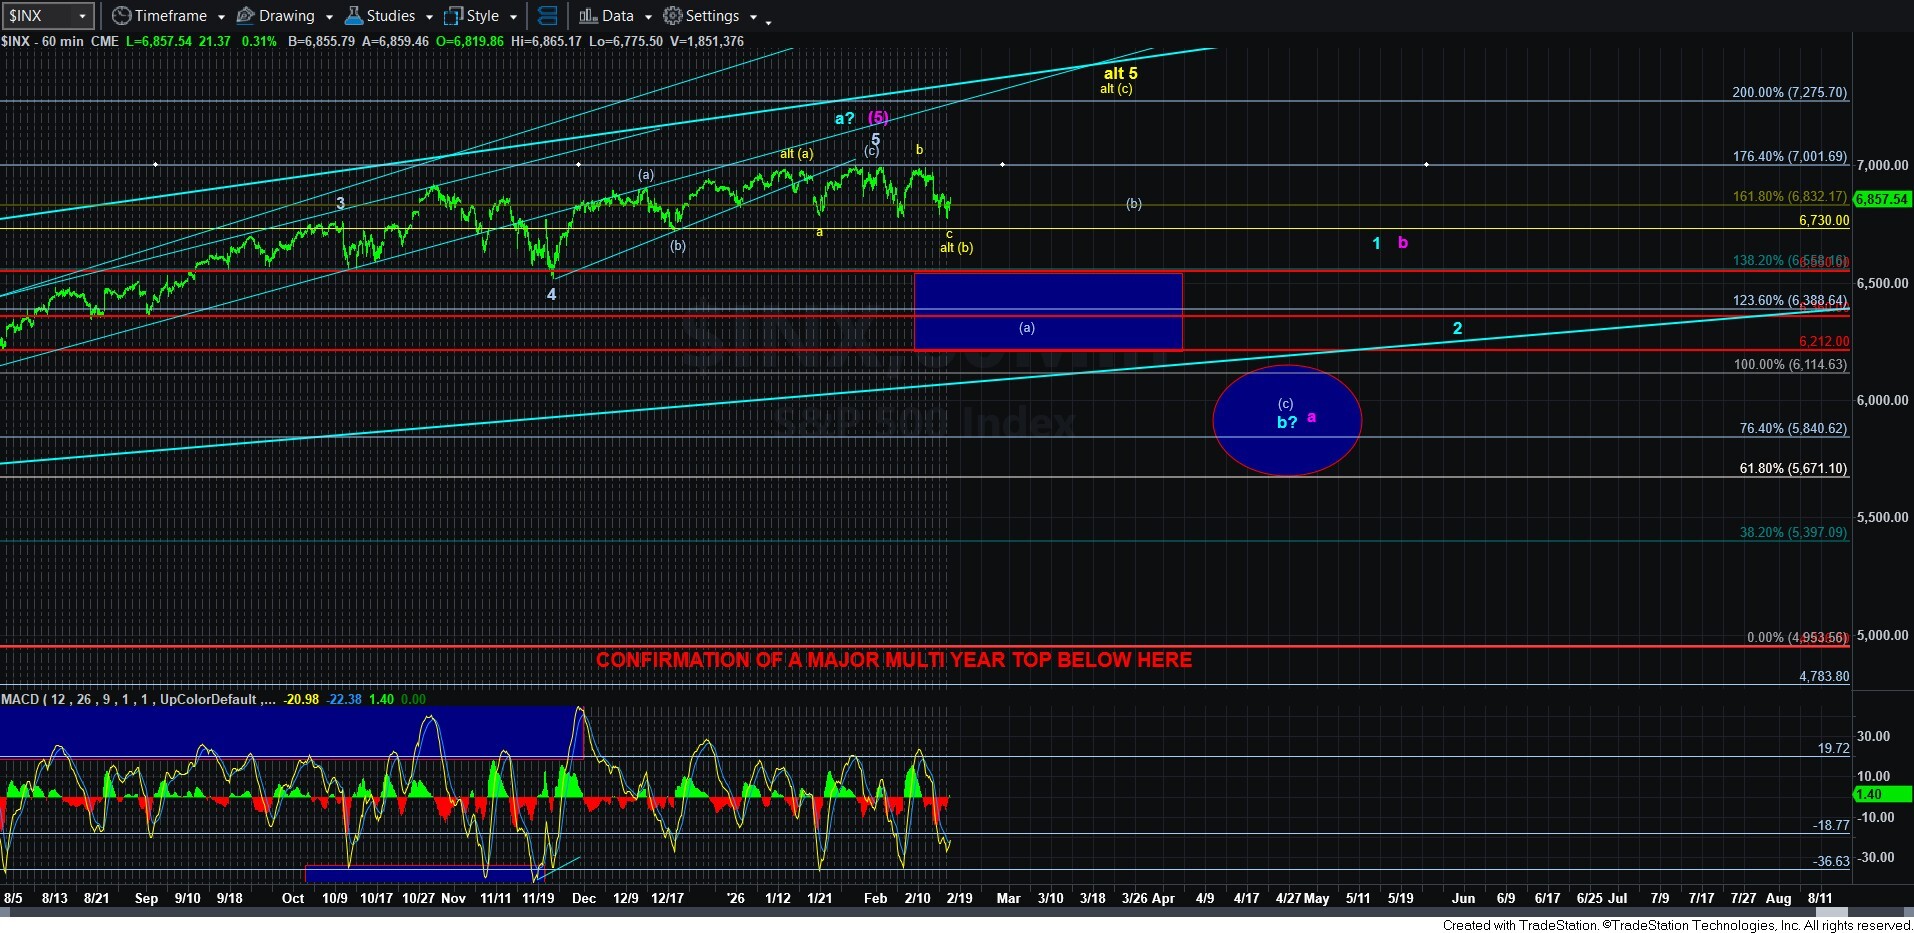
Task: Click the Data bar chart icon
Action: 588,16
